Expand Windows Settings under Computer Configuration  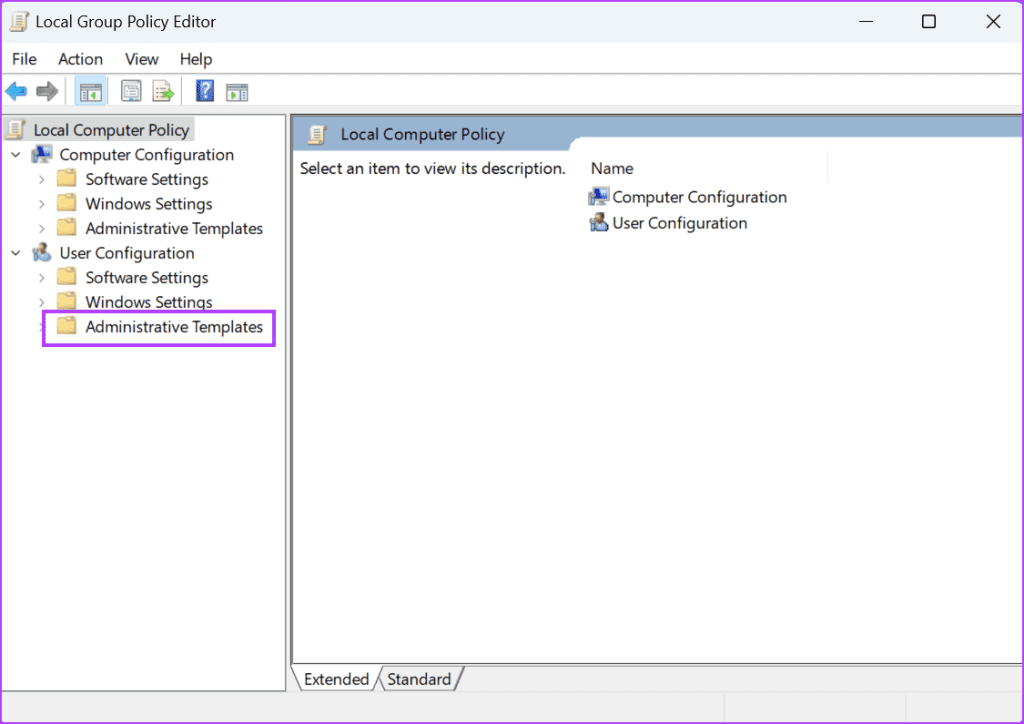[42, 204]
